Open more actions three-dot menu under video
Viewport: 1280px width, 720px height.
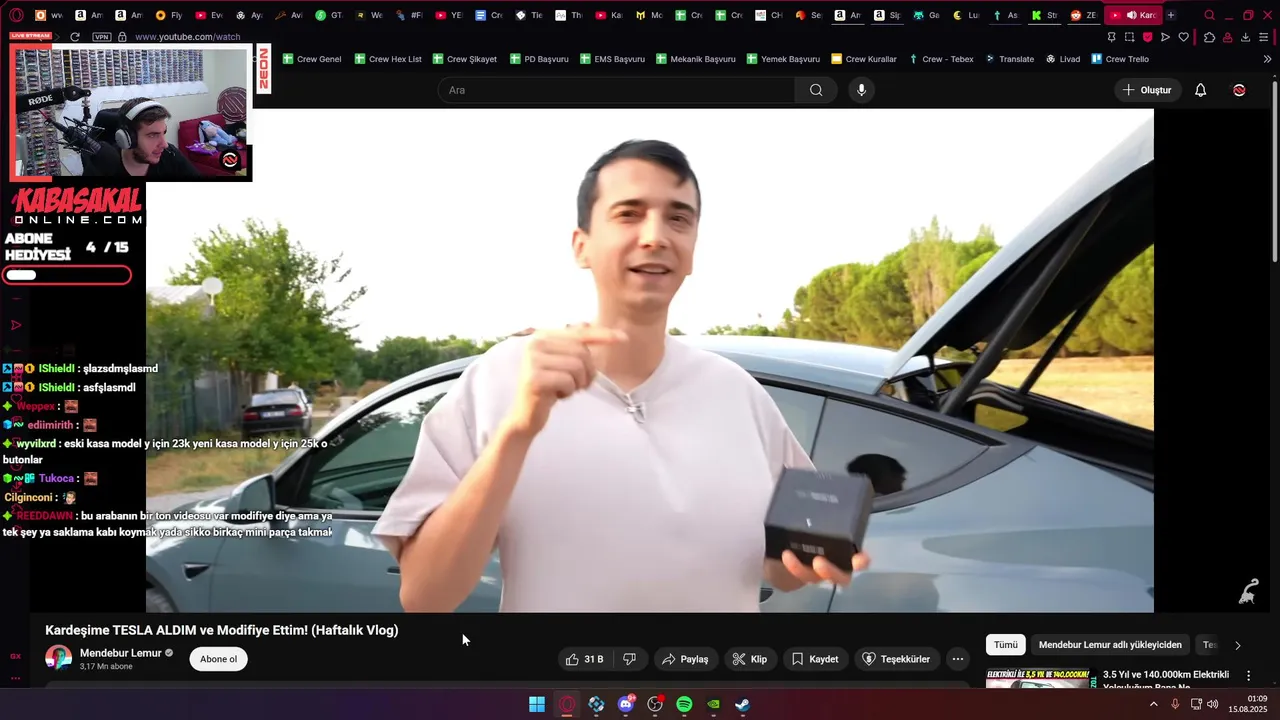(x=957, y=659)
